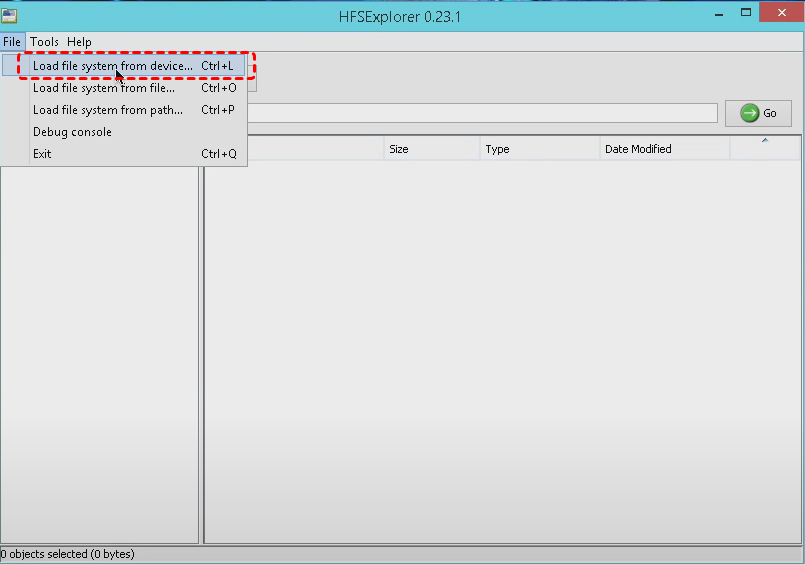Click the empty folder tree panel

click(99, 350)
